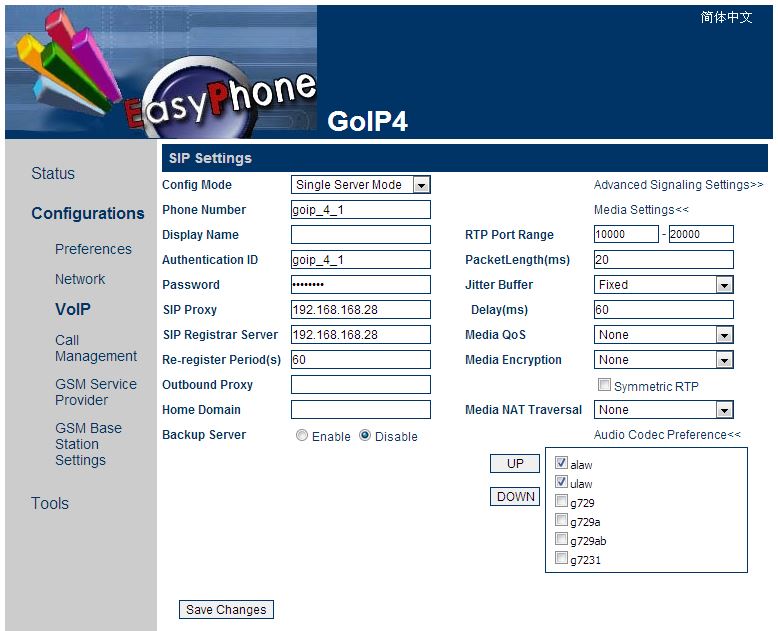Switch language to 简体中文
The width and height of the screenshot is (778, 631).
point(726,17)
